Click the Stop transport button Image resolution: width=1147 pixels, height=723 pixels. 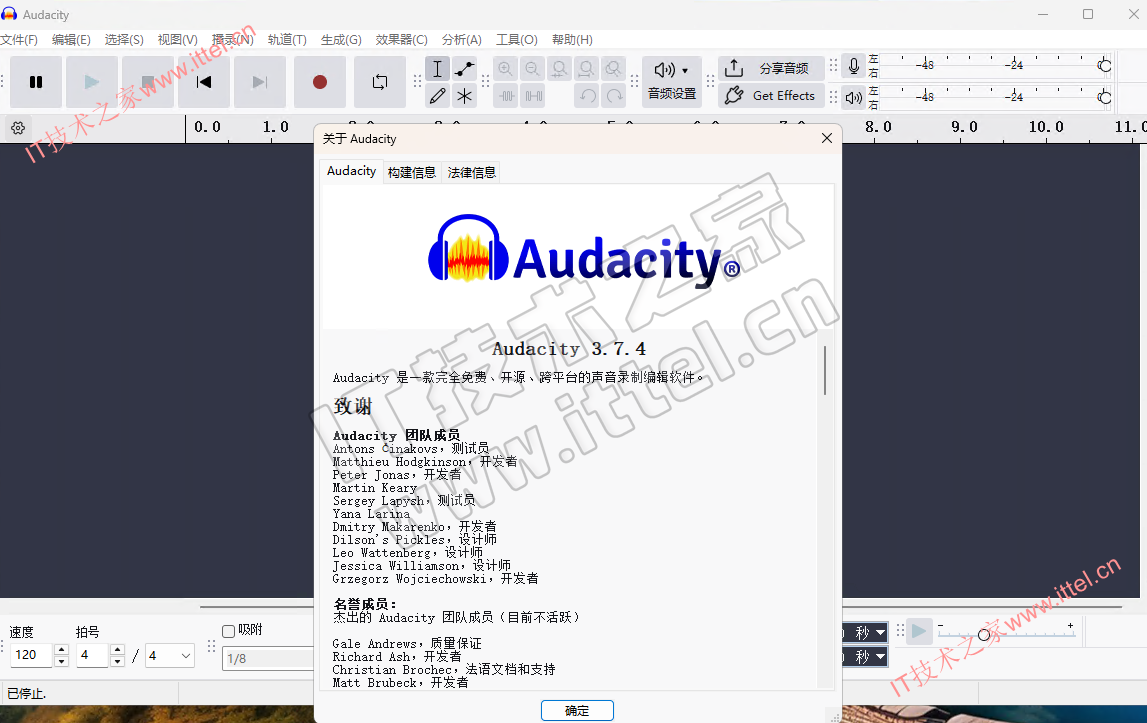click(148, 82)
